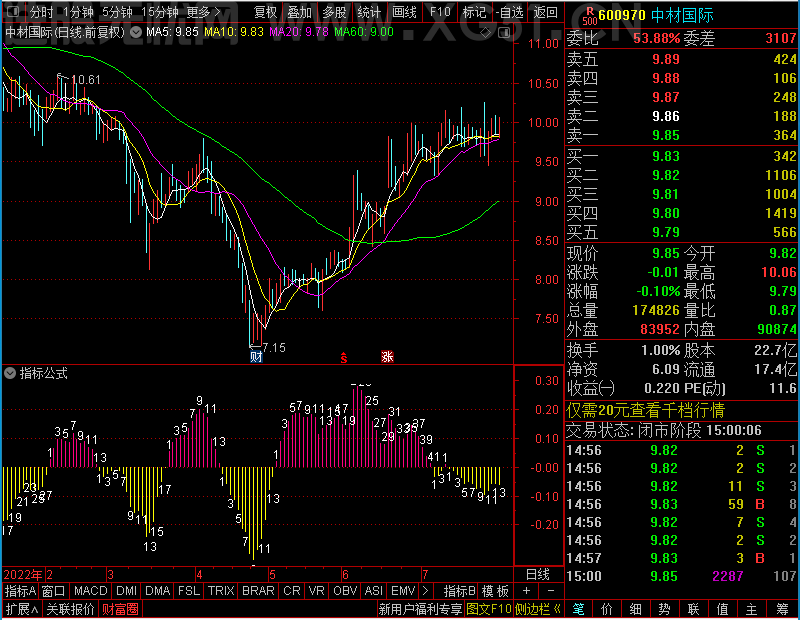The image size is (800, 620).
Task: Open the 新用户福利专享 promotion link
Action: pos(420,609)
